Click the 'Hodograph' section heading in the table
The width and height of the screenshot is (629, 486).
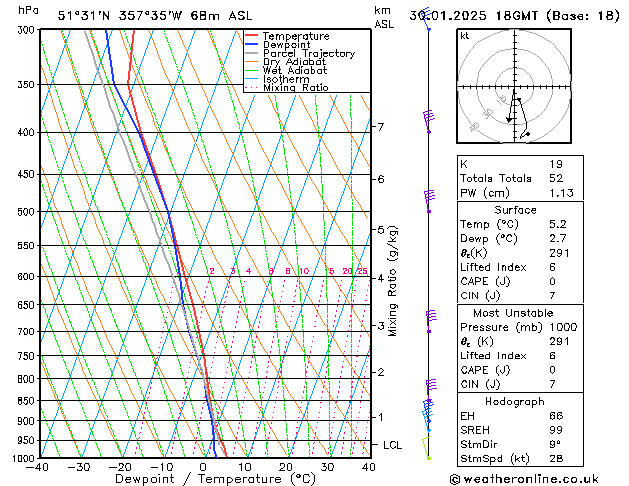point(515,401)
